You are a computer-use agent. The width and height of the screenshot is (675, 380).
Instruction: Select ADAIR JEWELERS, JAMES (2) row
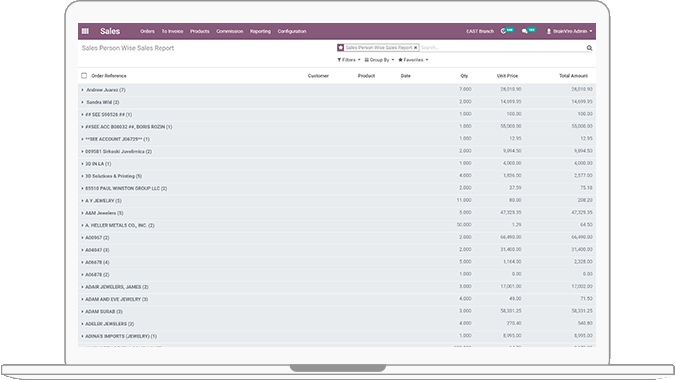[x=337, y=287]
